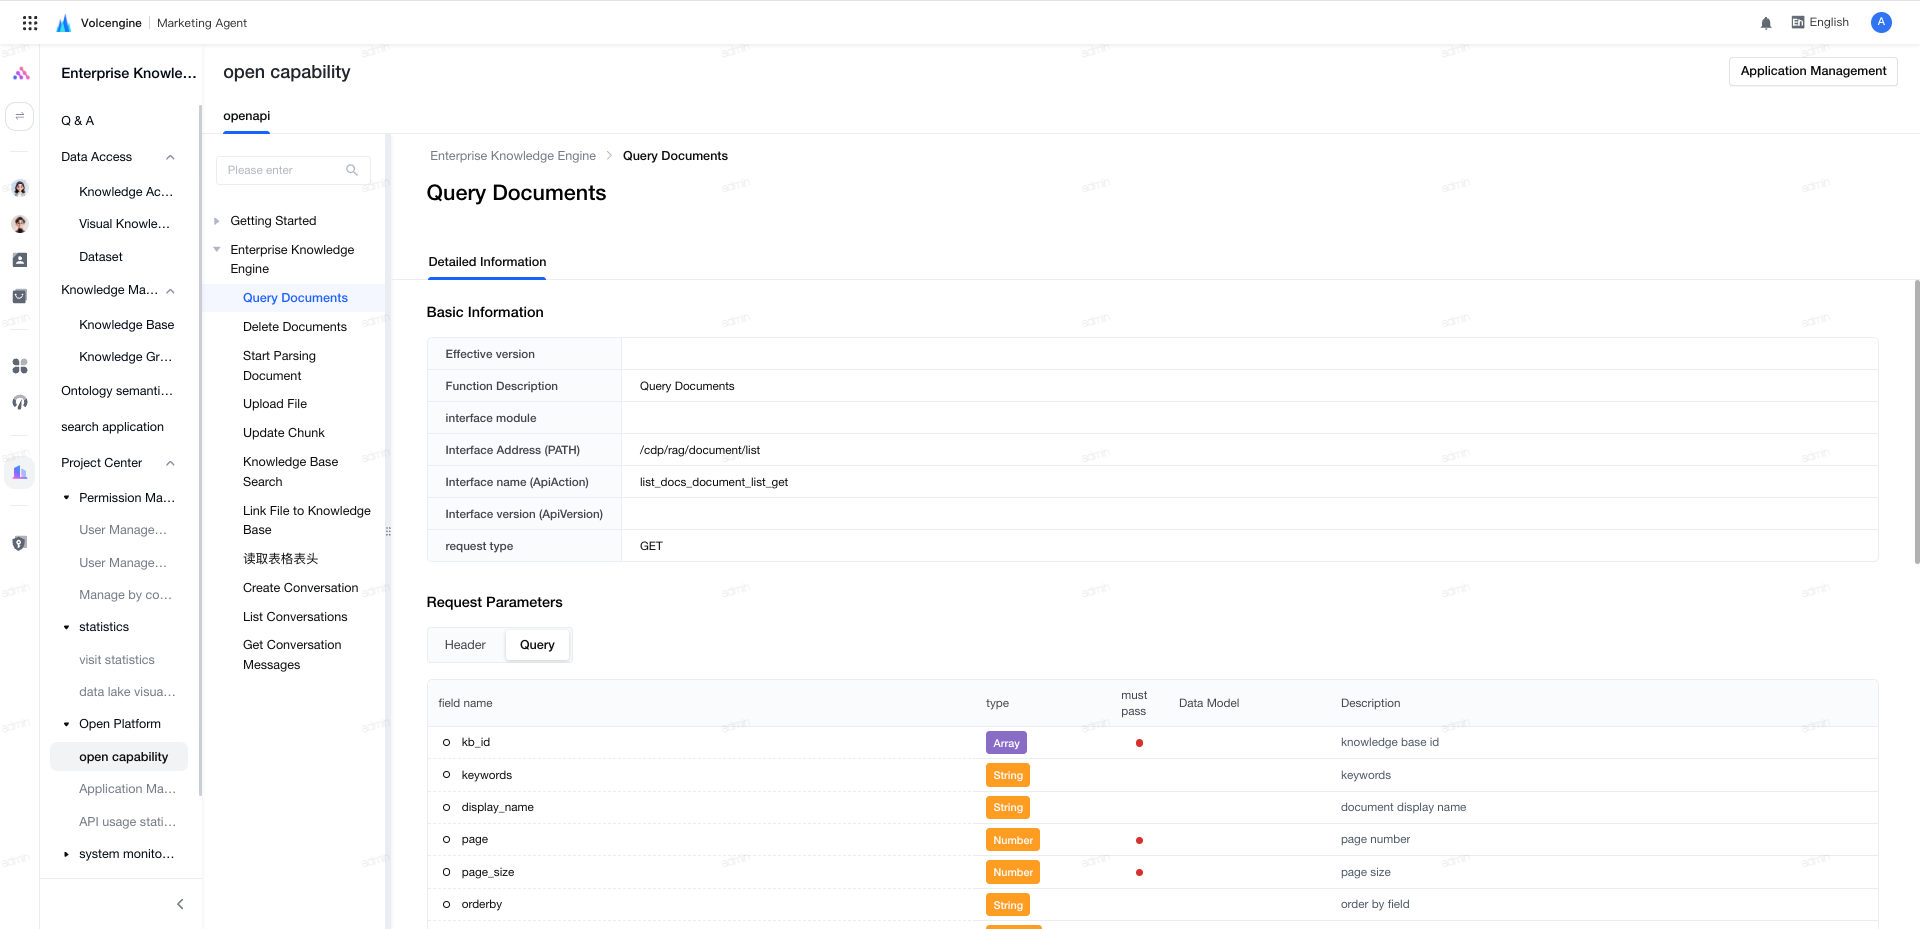Collapse the Data Access sidebar section
Image resolution: width=1920 pixels, height=929 pixels.
(x=170, y=157)
